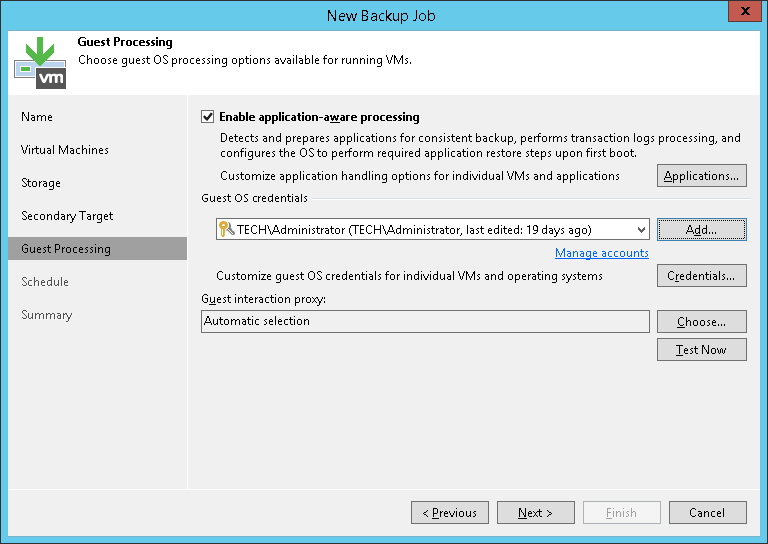Click the VM backup wizard header icon
Screen dimensions: 768x544
[x=40, y=62]
